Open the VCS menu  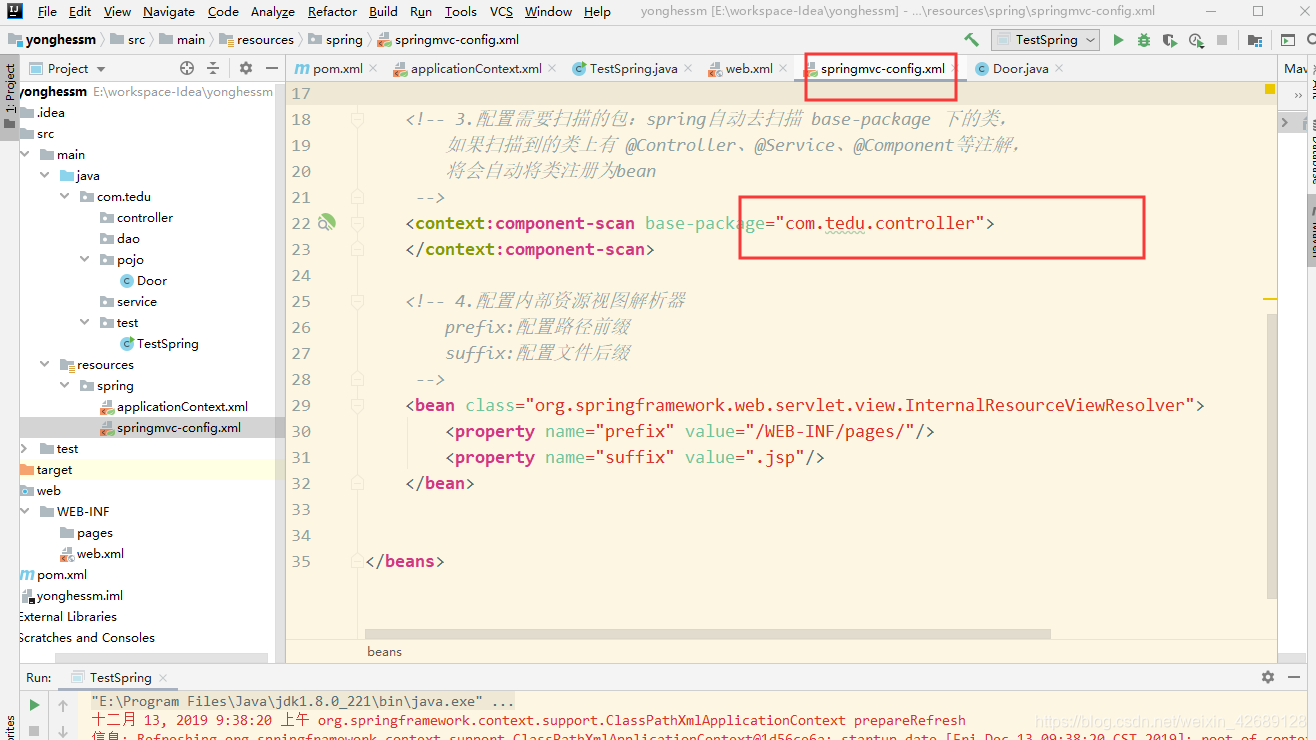[x=501, y=12]
